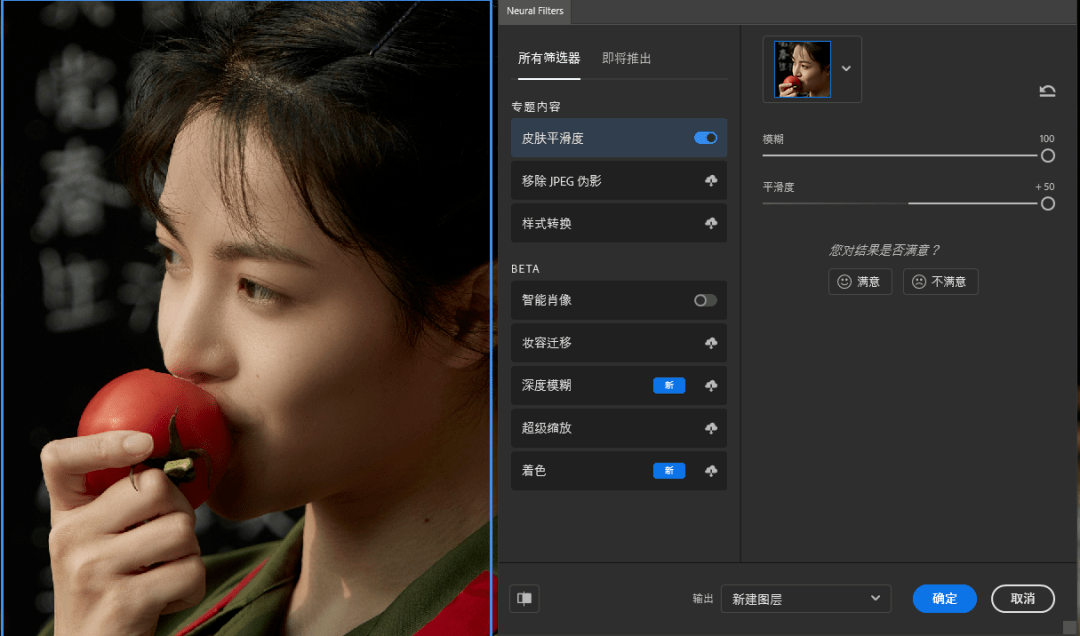Select the Neural Filters panel tab
The image size is (1080, 636).
(535, 11)
